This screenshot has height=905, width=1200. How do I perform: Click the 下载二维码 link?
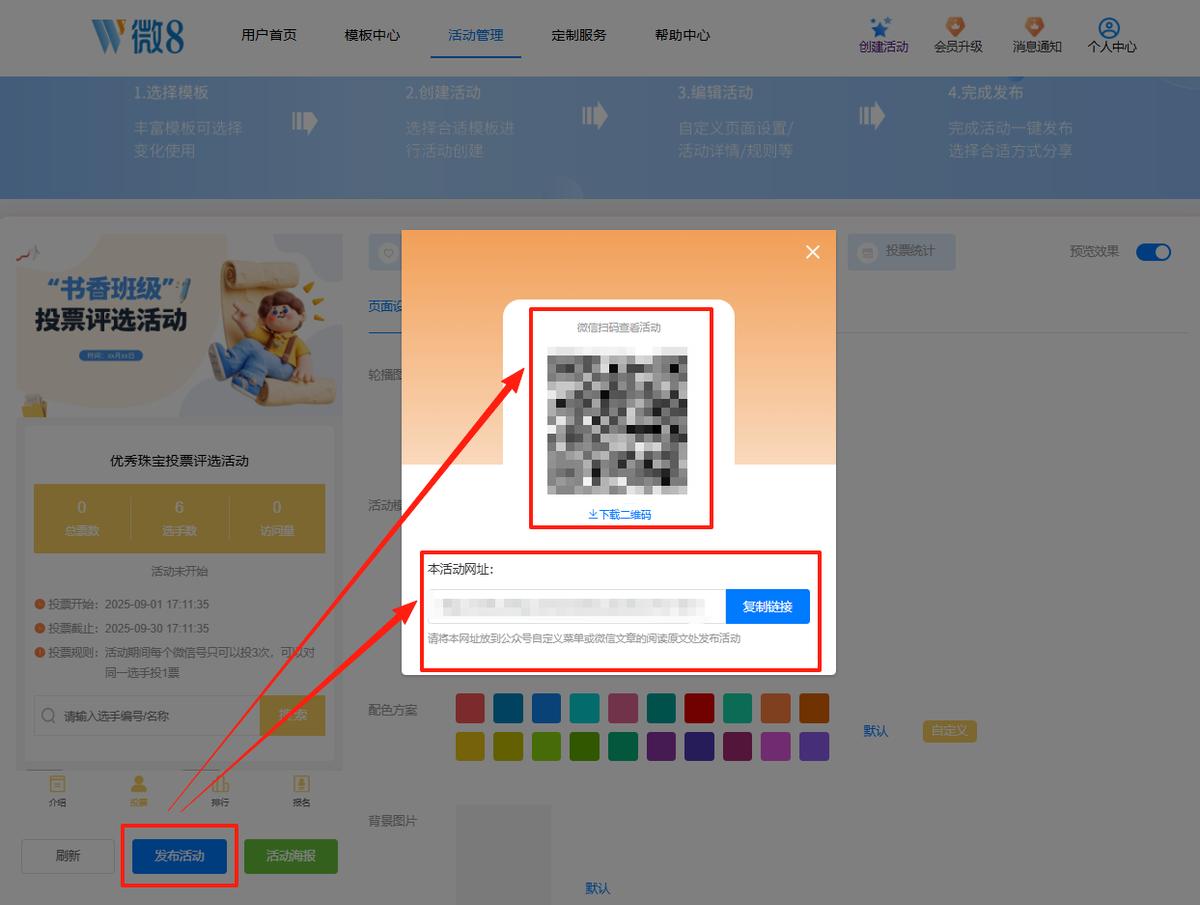620,514
